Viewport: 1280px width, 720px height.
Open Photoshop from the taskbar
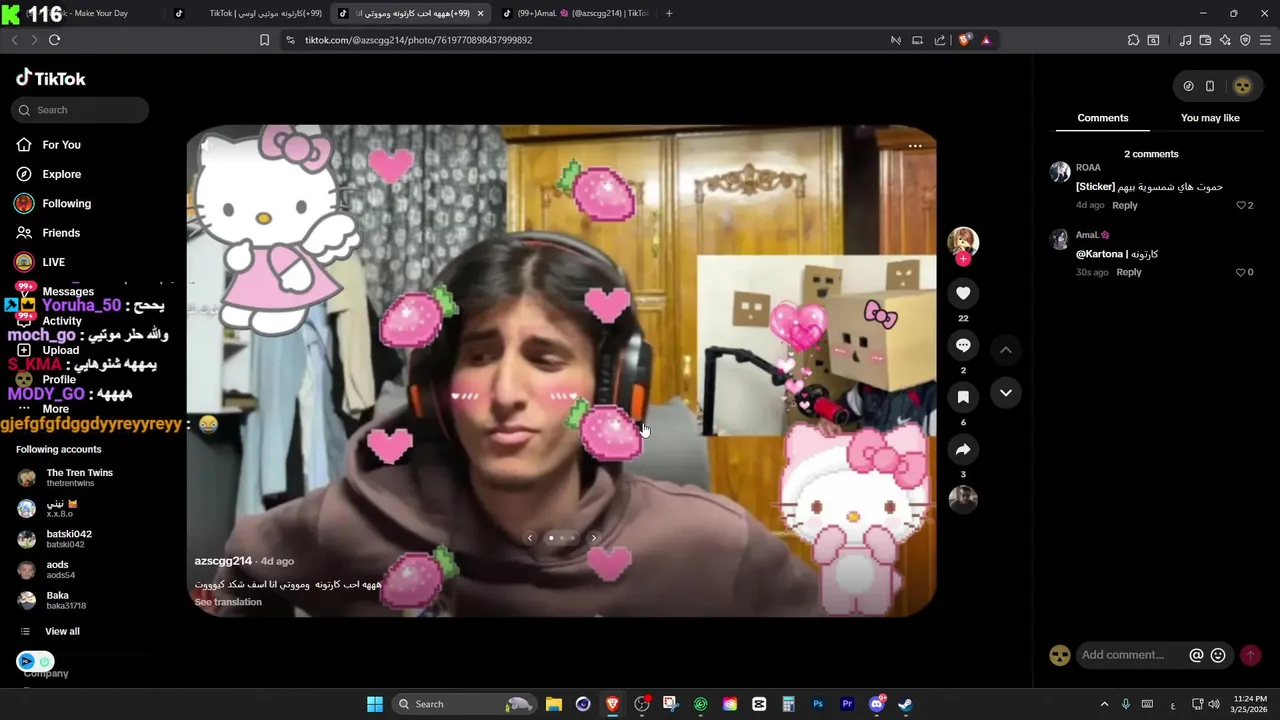click(818, 704)
